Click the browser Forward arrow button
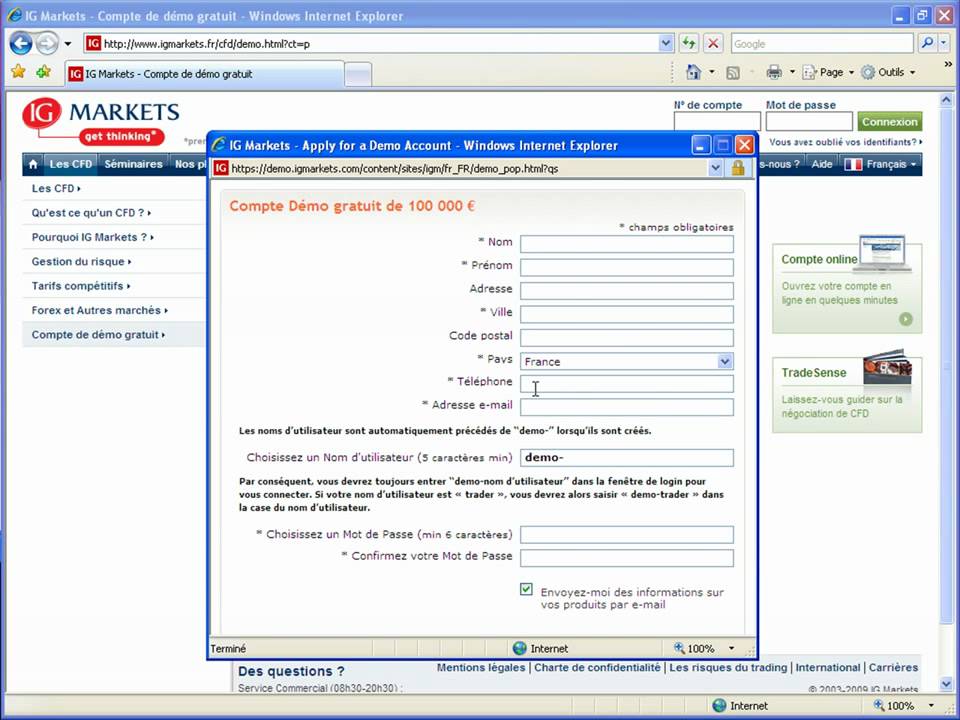The image size is (960, 720). 47,43
